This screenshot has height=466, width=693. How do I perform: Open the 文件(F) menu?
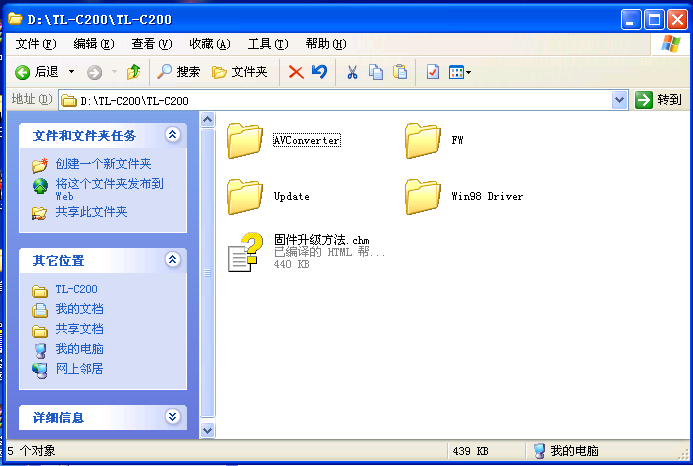pyautogui.click(x=36, y=44)
